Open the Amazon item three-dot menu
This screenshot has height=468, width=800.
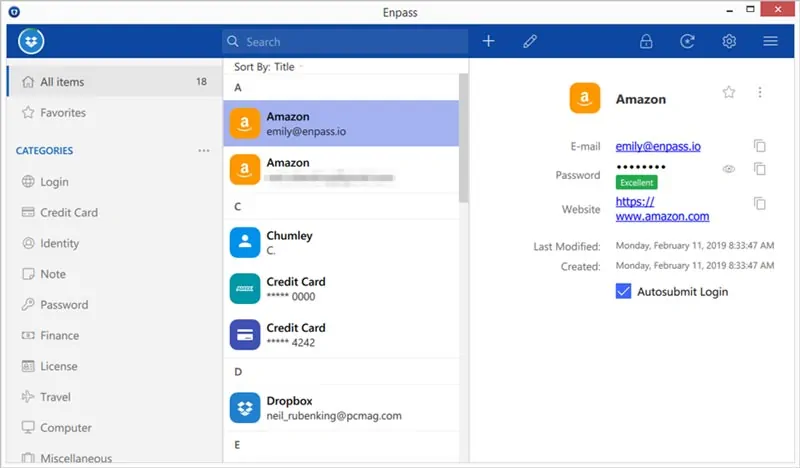tap(760, 92)
